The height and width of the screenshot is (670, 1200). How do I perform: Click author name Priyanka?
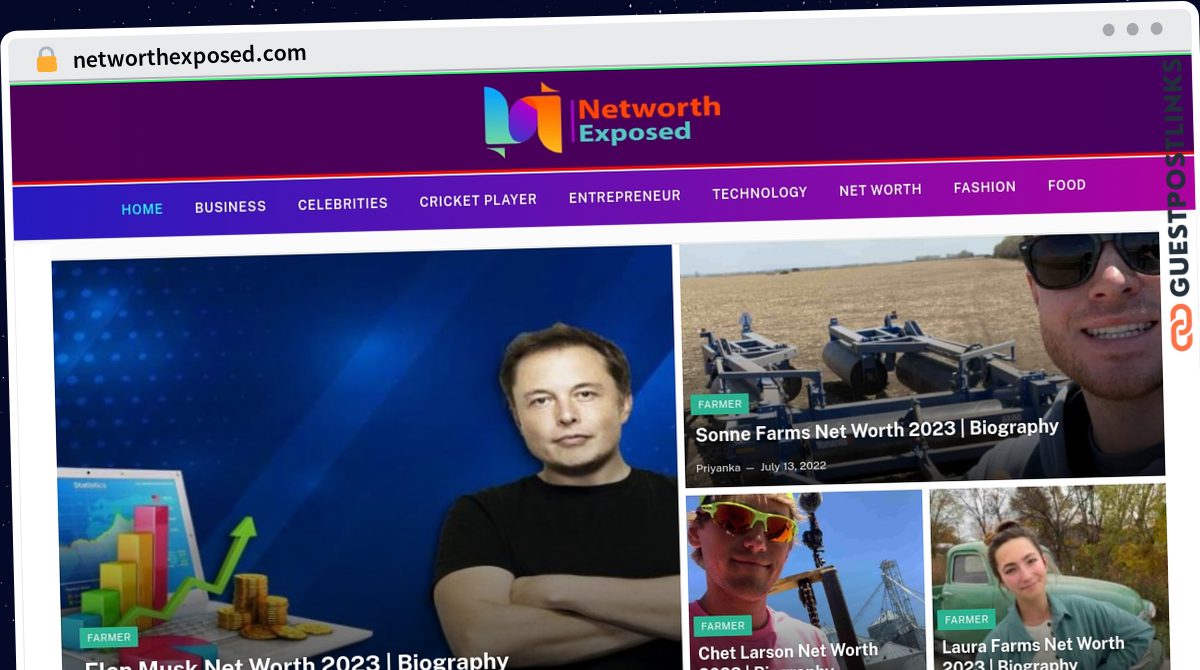(x=718, y=467)
